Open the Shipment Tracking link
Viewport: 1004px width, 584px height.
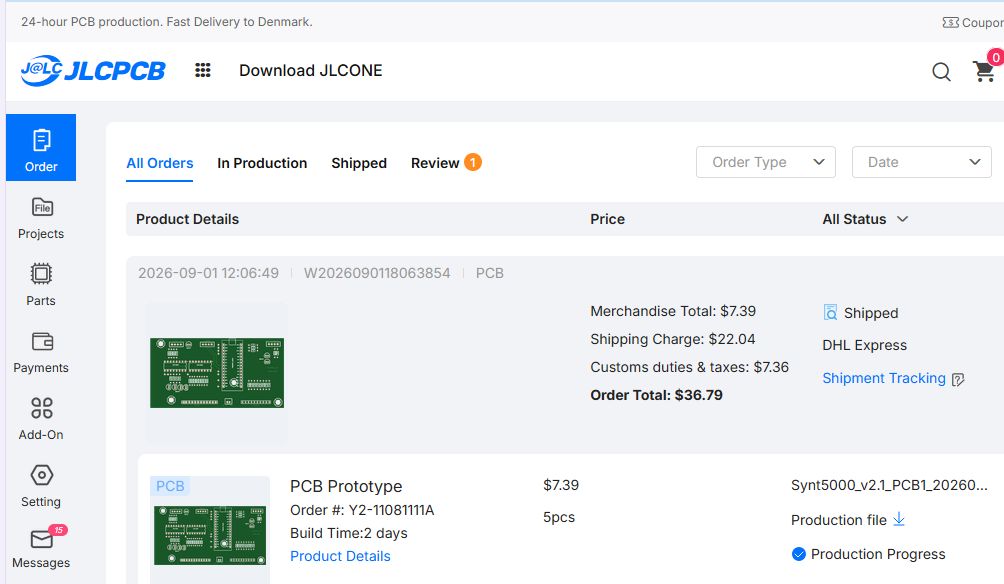tap(884, 378)
